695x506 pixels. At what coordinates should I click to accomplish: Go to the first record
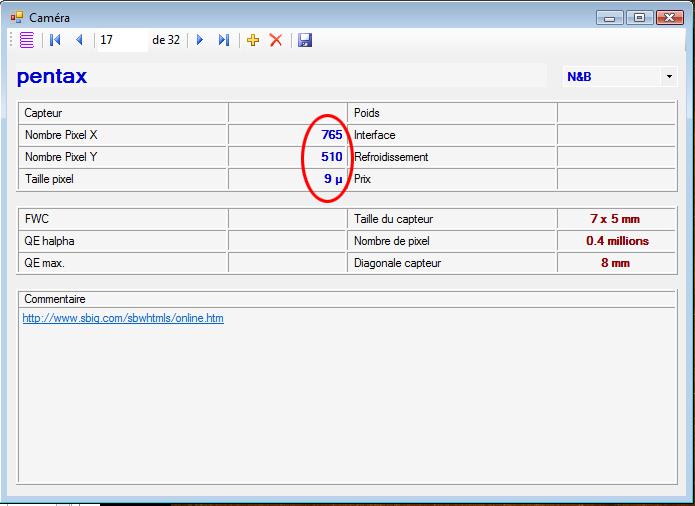55,40
